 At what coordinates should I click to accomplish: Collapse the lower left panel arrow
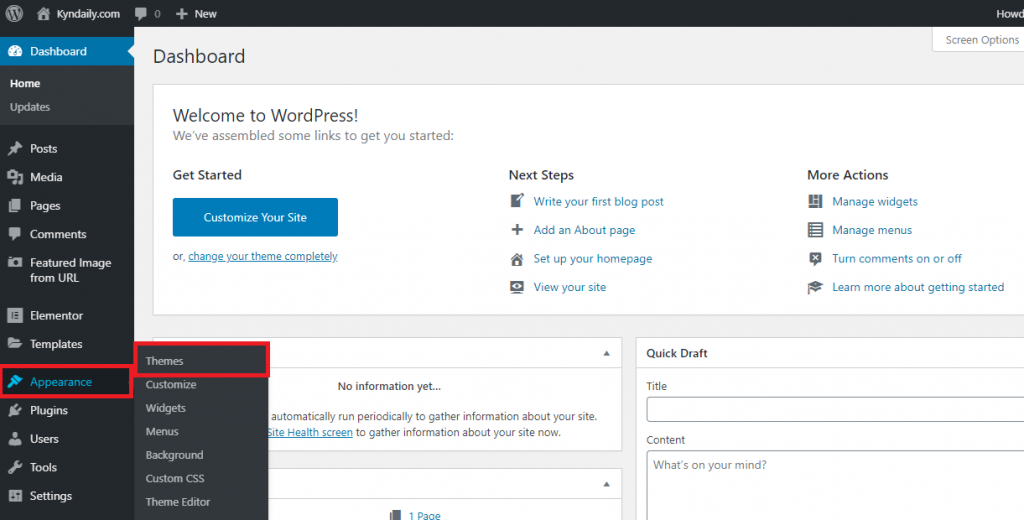click(606, 484)
